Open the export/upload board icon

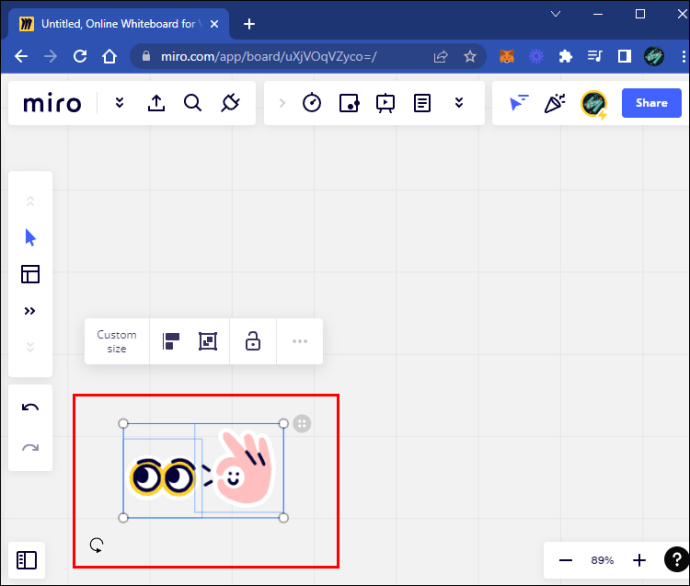tap(156, 103)
